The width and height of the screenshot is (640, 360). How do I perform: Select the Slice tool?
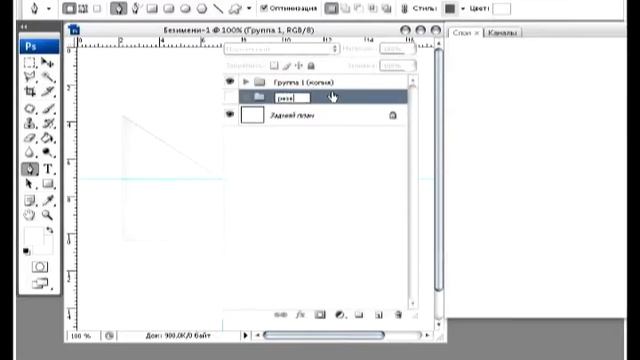pos(47,91)
